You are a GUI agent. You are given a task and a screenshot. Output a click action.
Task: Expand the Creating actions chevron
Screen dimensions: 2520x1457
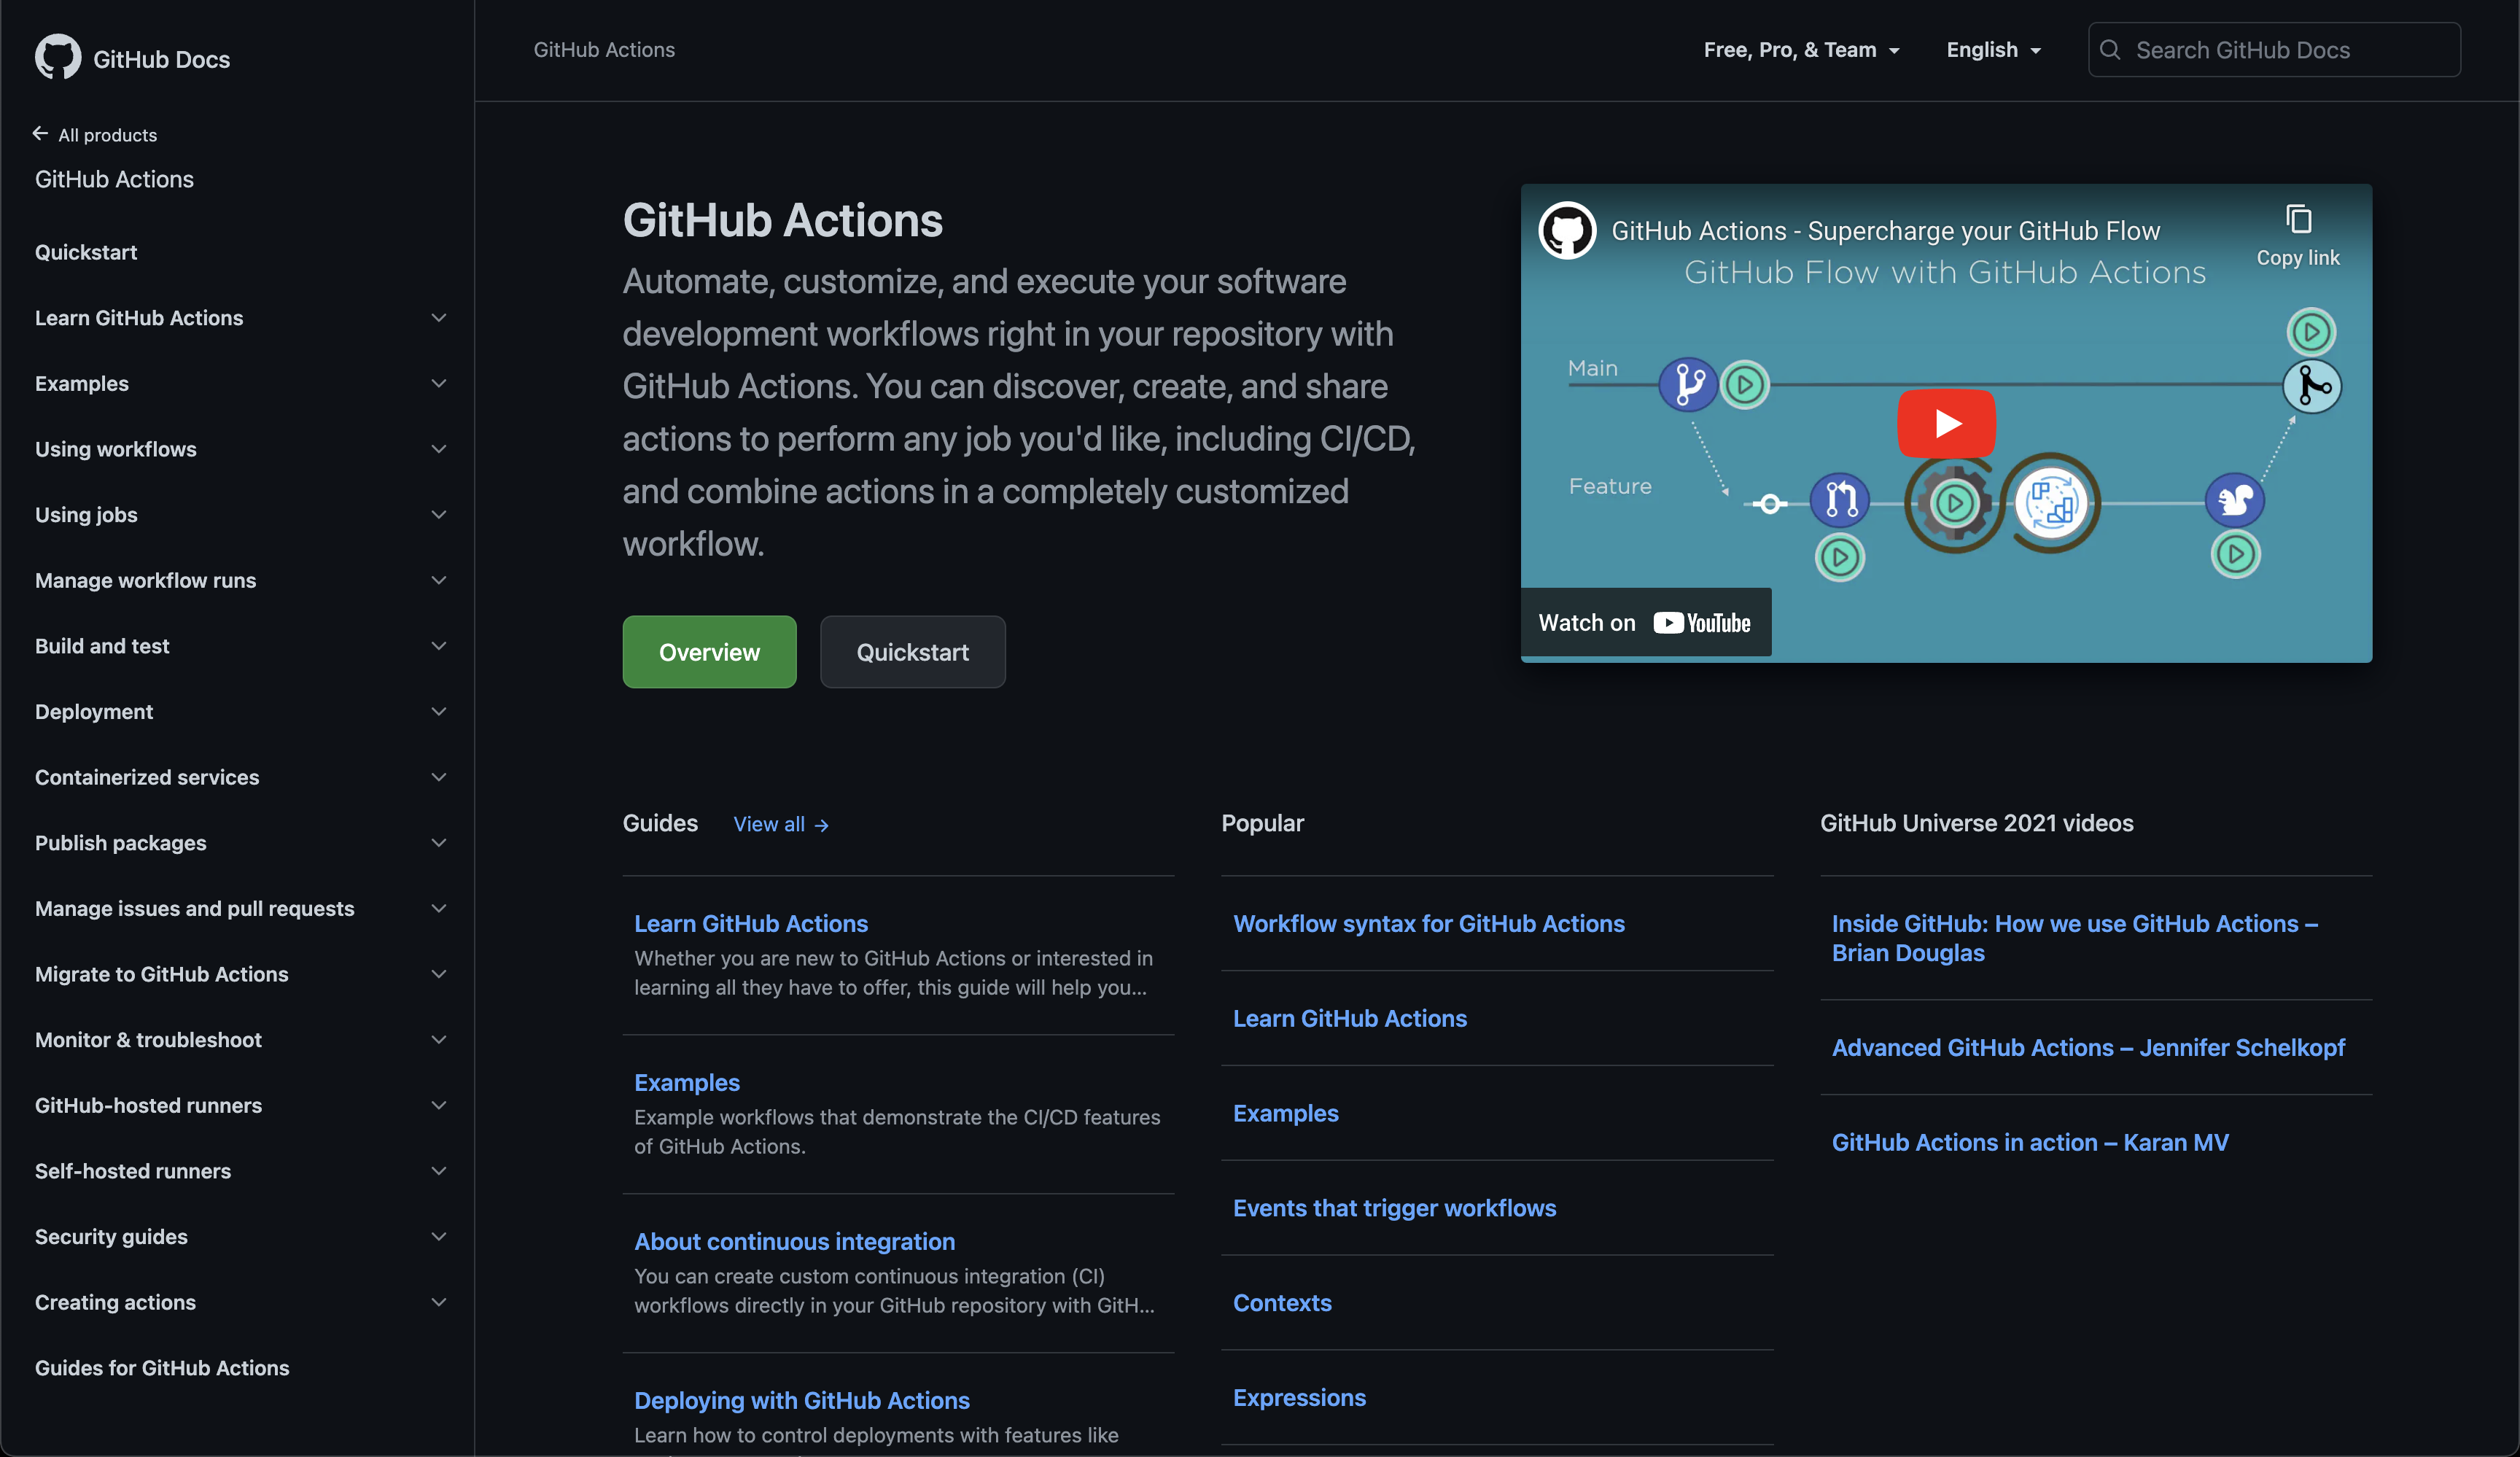[x=438, y=1303]
